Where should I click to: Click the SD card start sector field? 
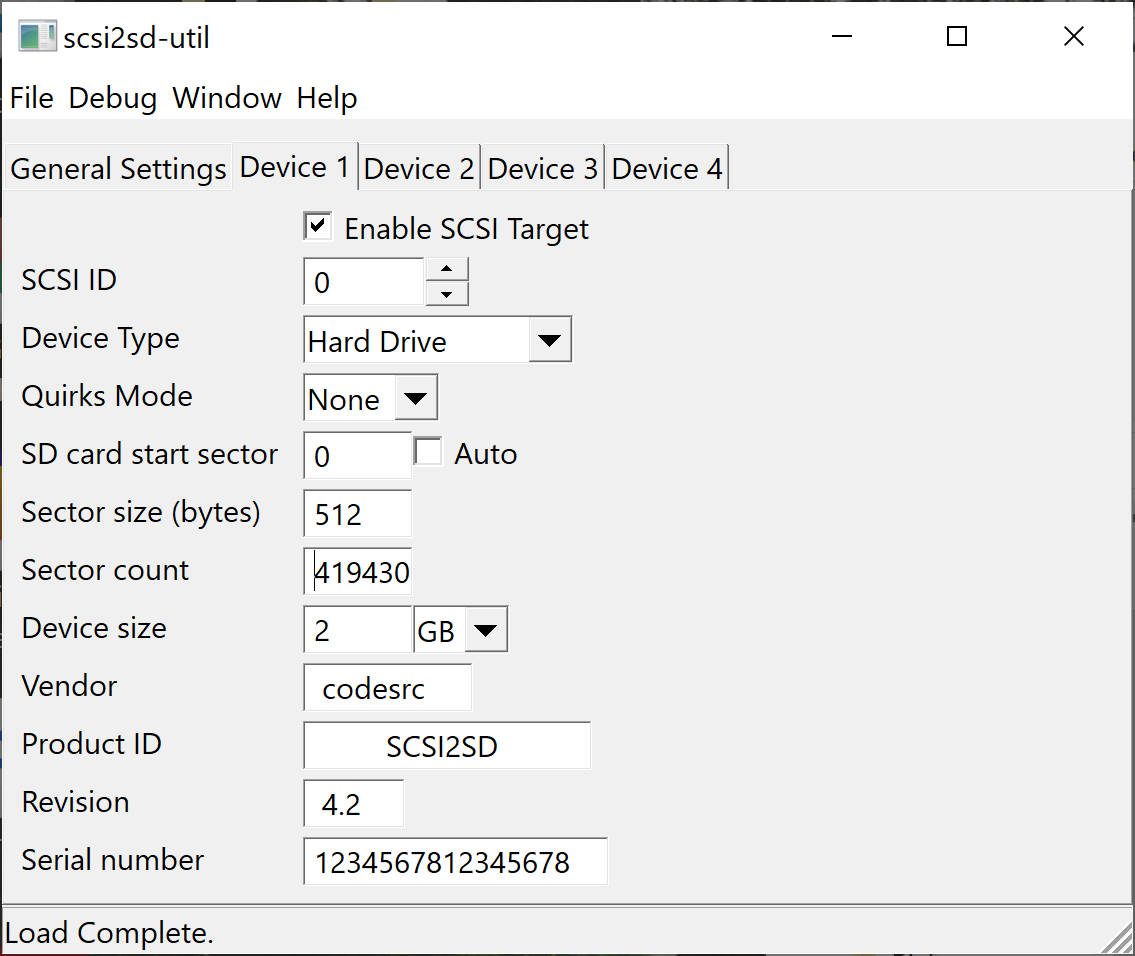click(358, 455)
